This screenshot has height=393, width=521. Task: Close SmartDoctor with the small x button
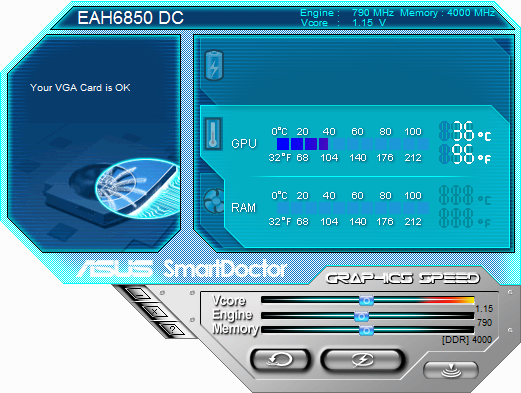[x=155, y=312]
